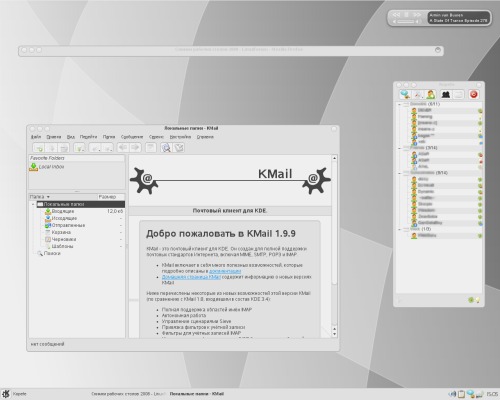Select the Входящие inbox folder
This screenshot has width=500, height=400.
[x=63, y=211]
